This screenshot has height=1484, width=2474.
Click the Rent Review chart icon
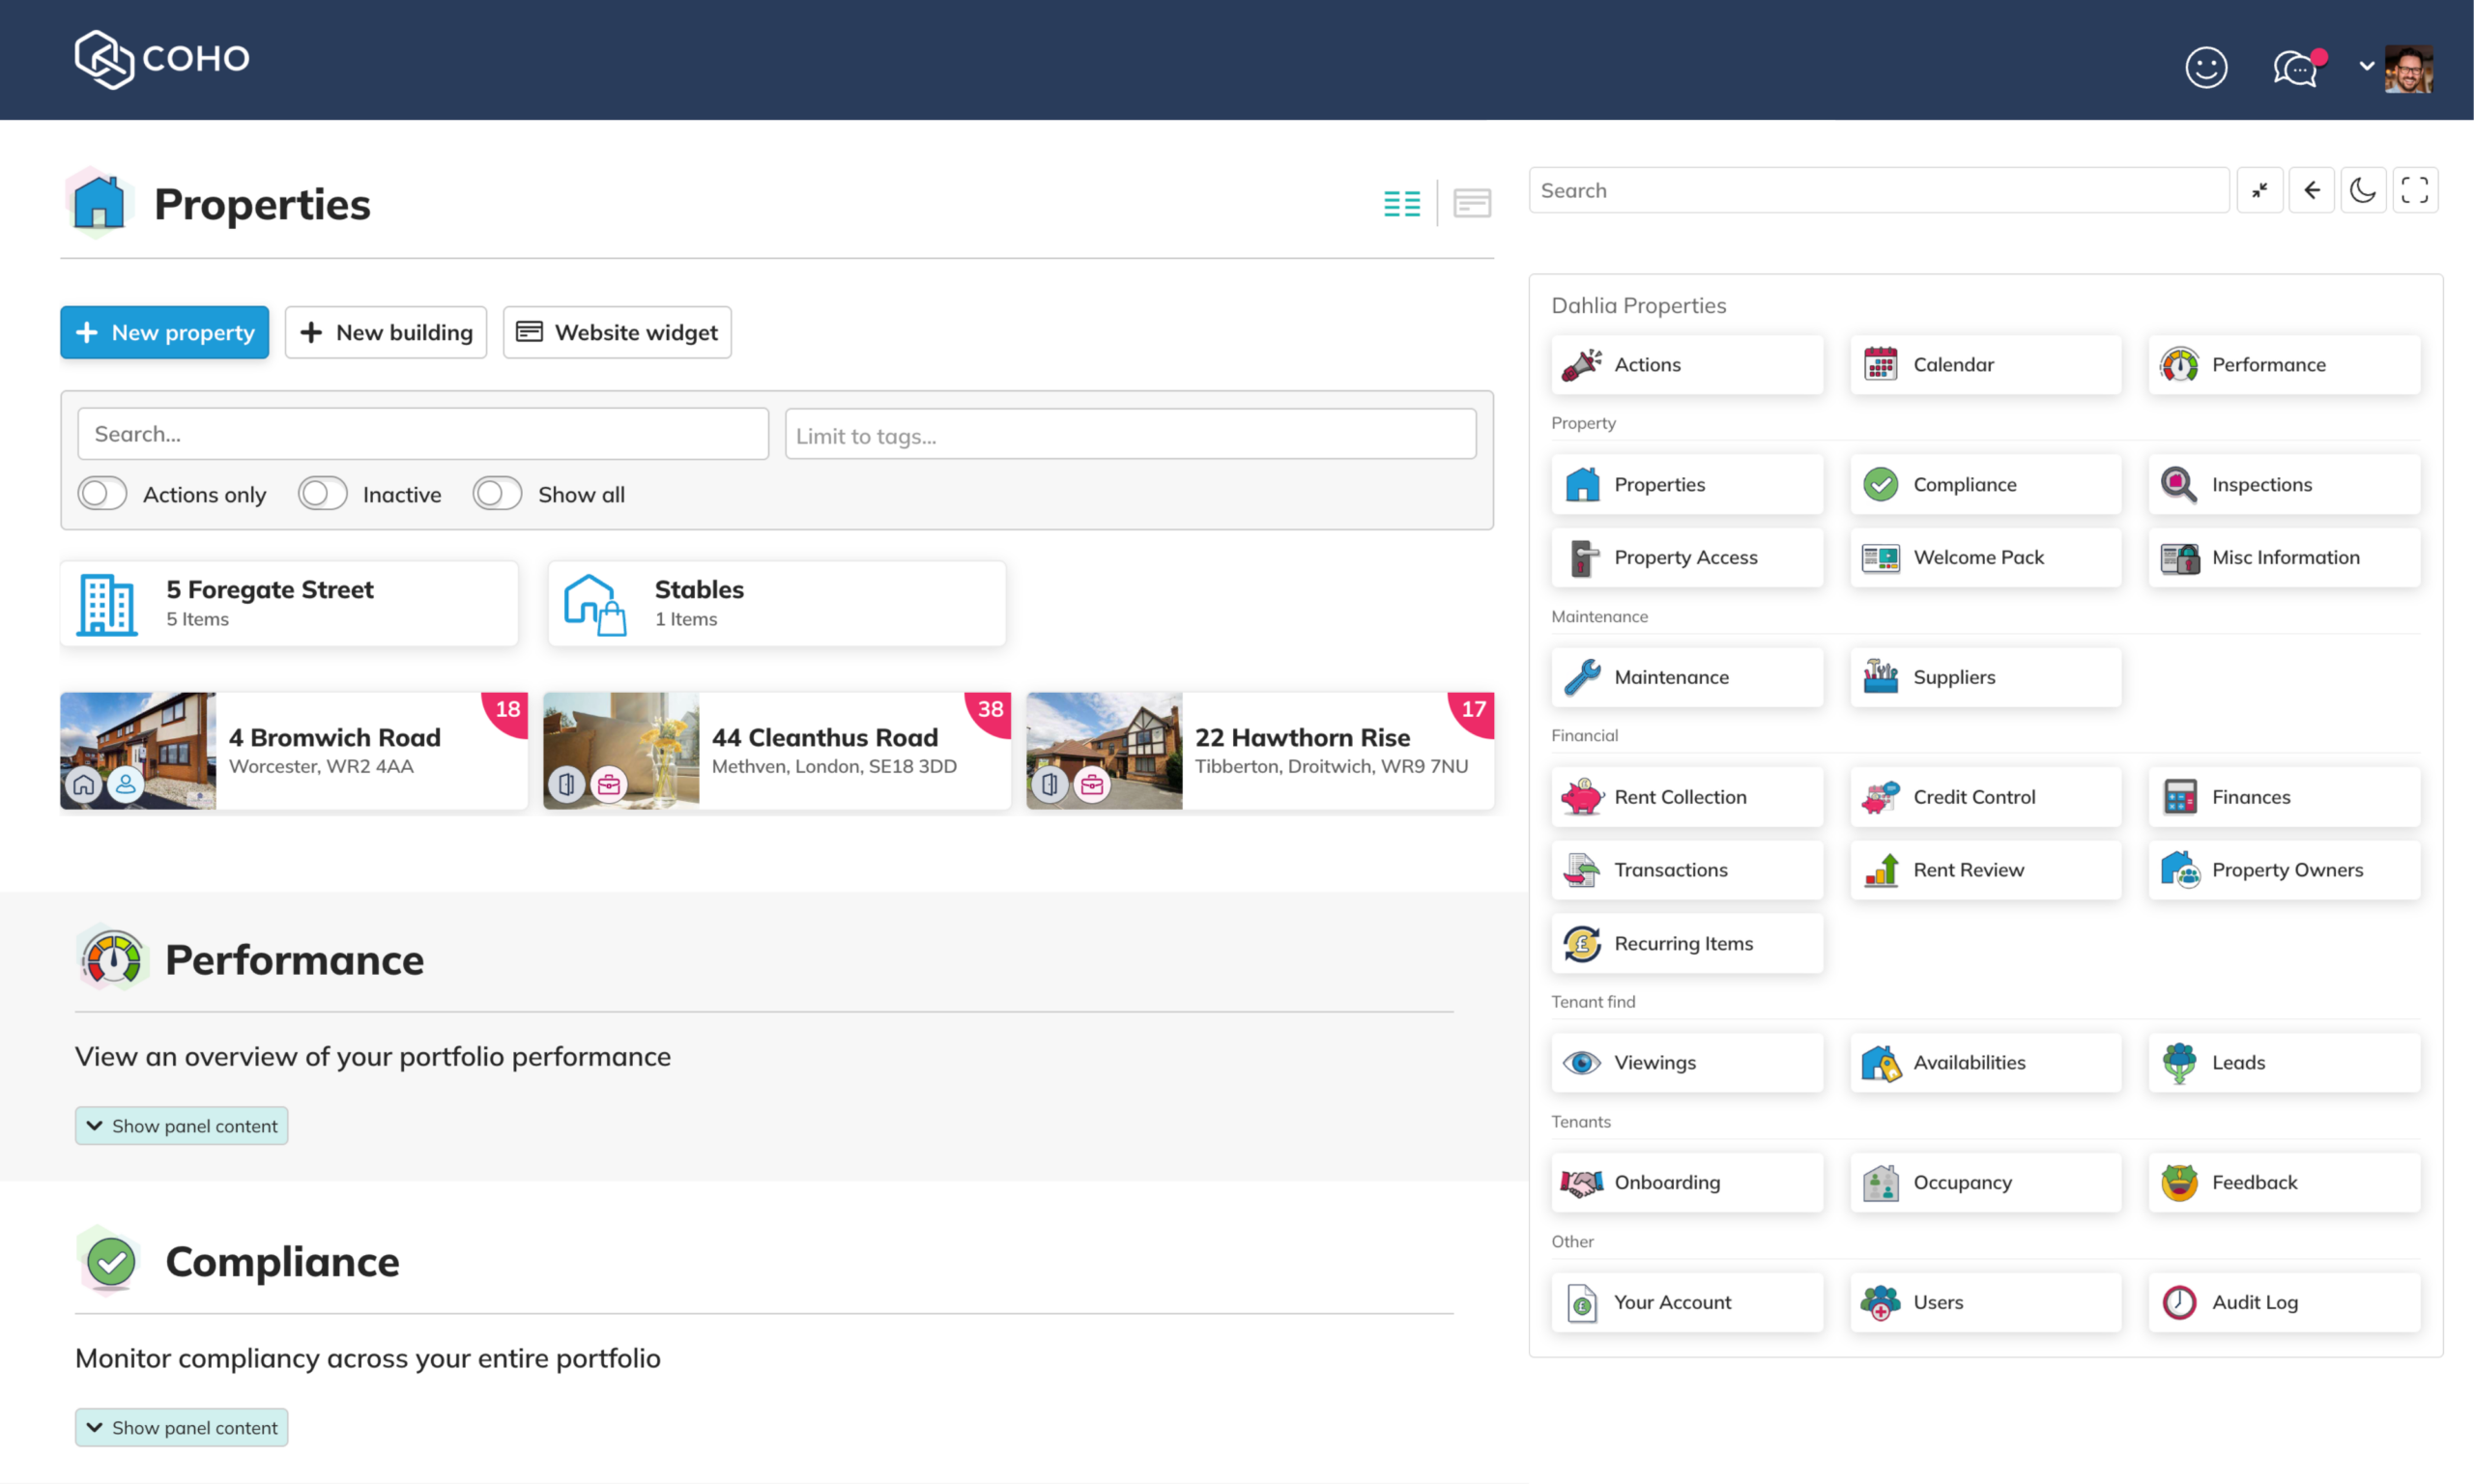[1880, 870]
